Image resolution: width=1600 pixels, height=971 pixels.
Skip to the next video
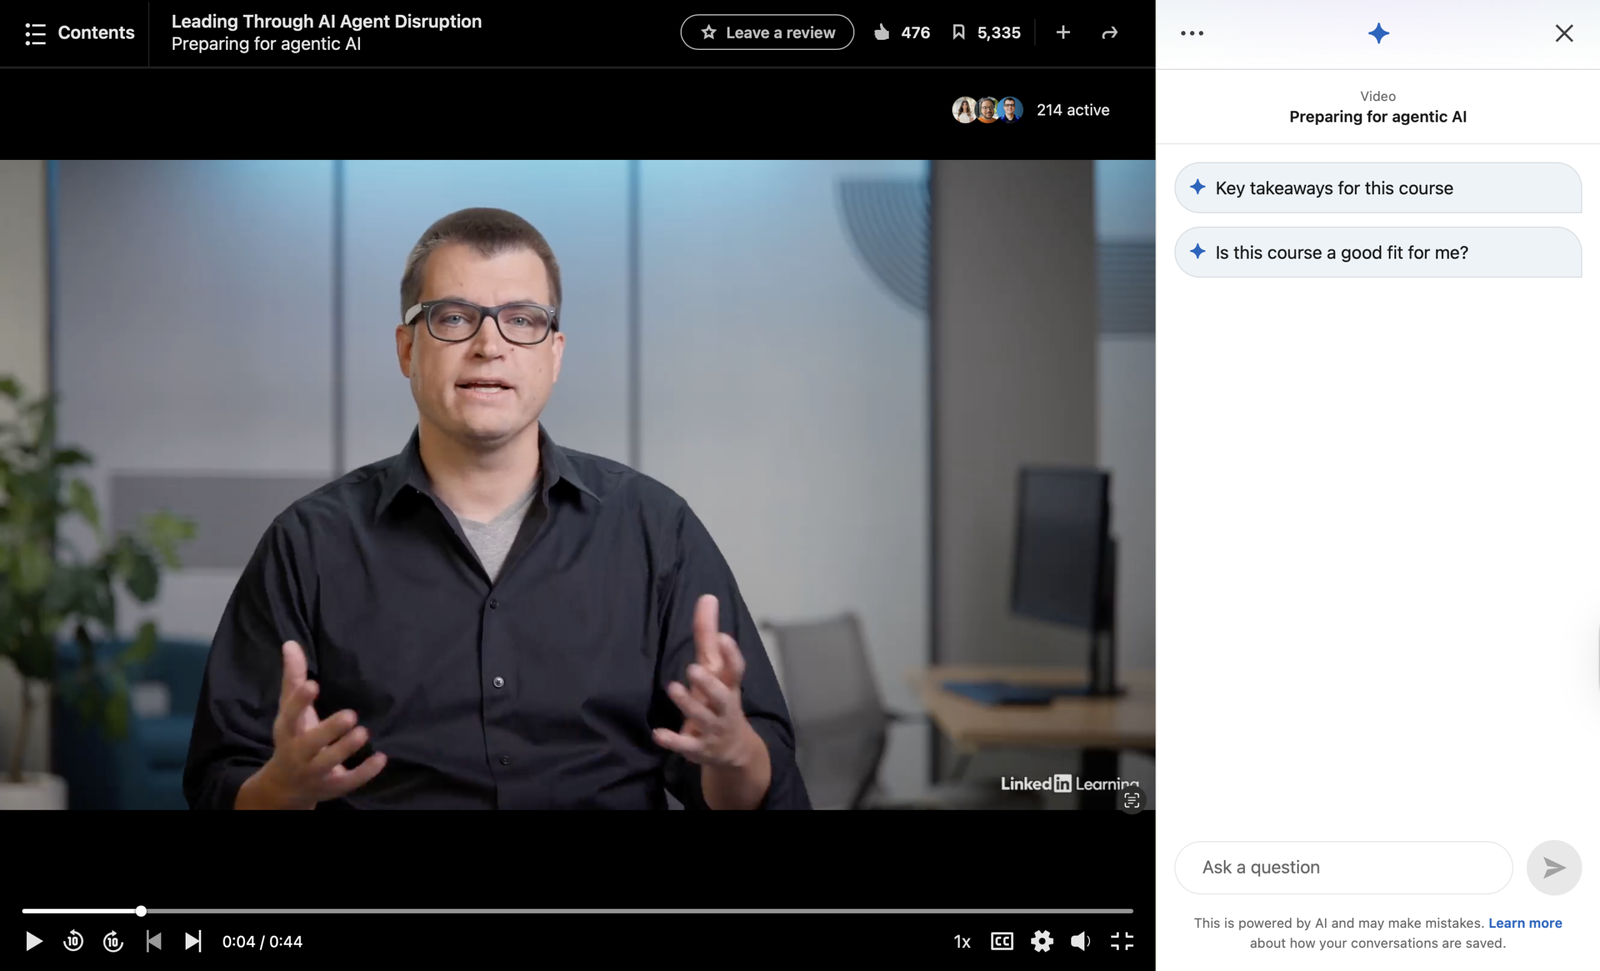193,941
